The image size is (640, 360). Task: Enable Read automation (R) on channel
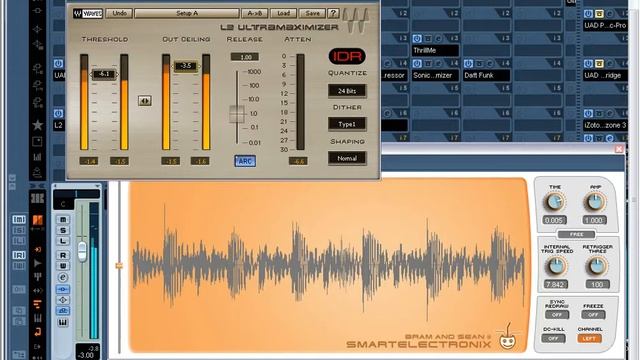click(x=62, y=256)
